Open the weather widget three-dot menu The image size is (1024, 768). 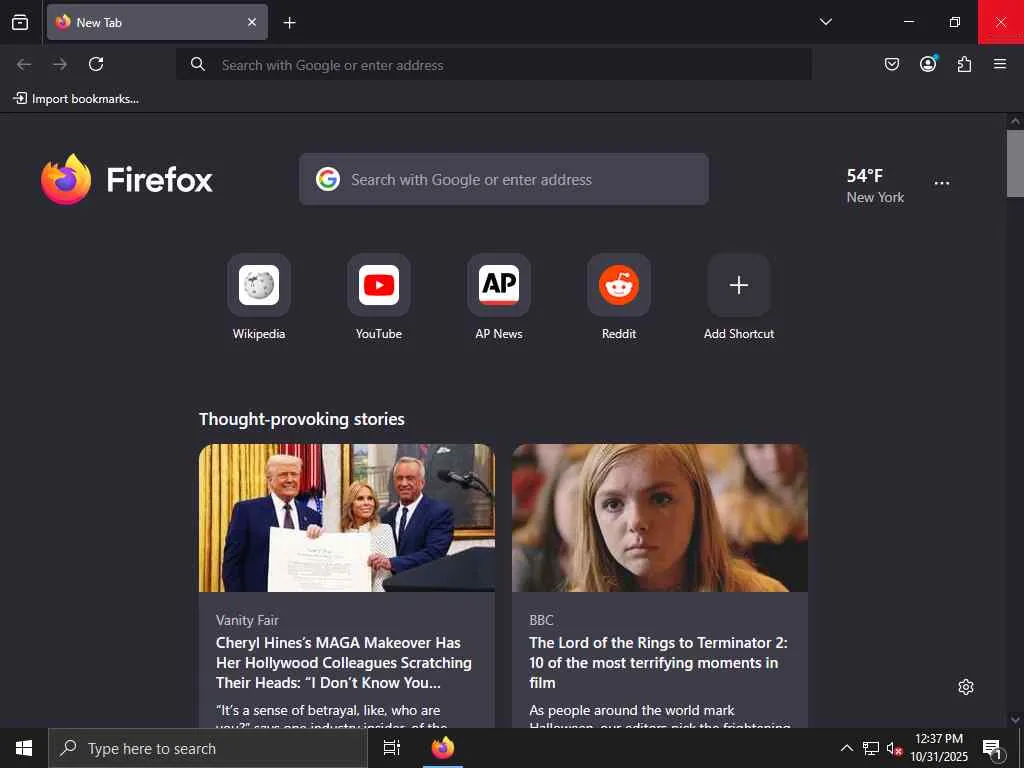[942, 184]
